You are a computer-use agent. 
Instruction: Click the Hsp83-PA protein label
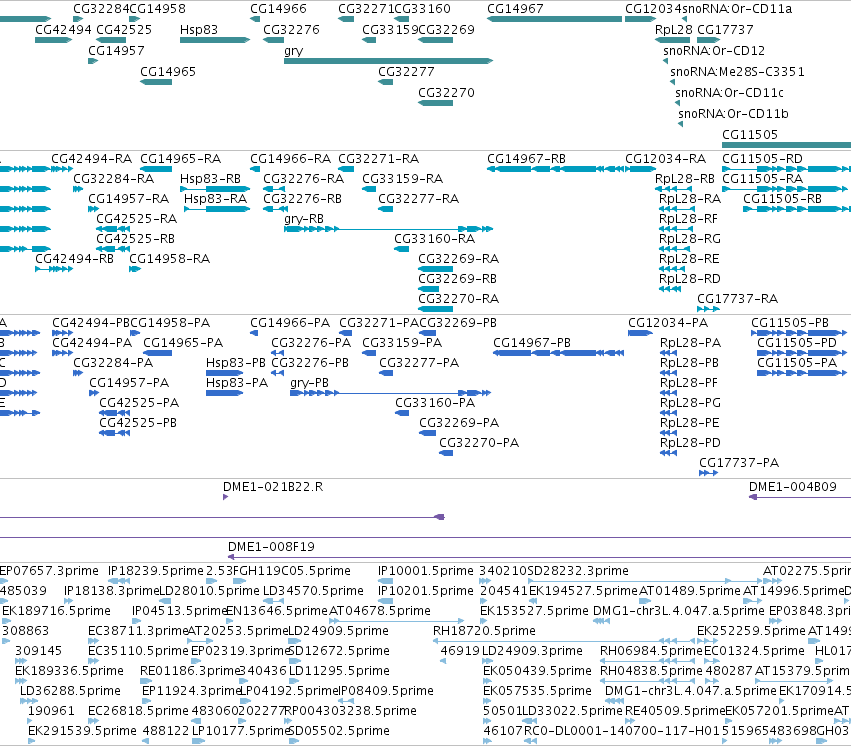237,383
